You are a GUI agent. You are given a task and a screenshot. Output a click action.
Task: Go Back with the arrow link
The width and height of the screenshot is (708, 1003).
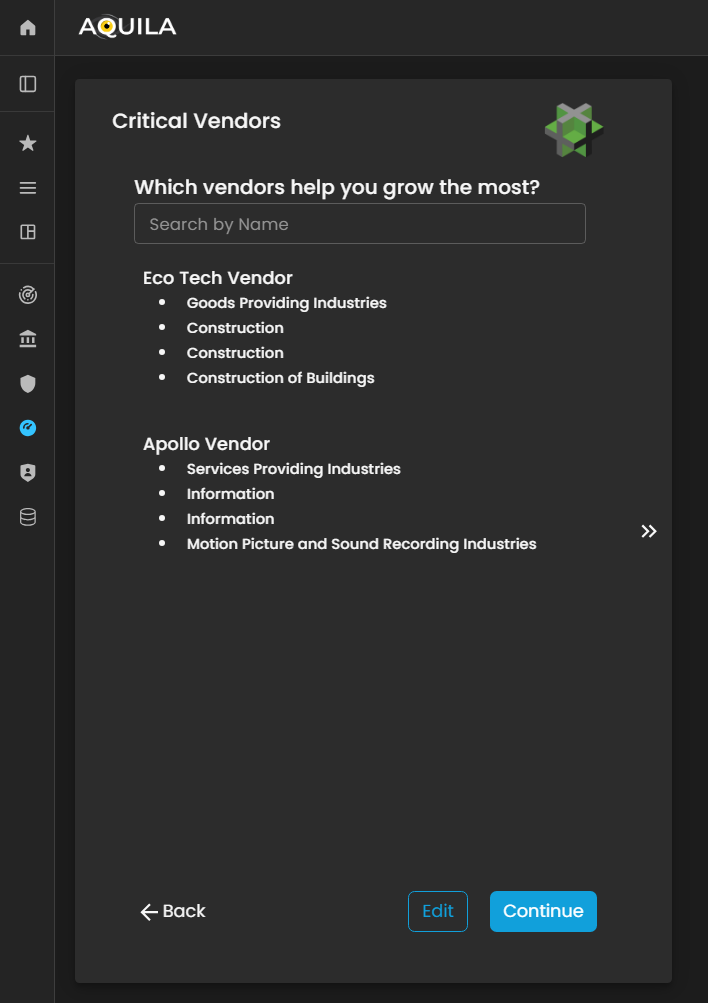point(173,911)
